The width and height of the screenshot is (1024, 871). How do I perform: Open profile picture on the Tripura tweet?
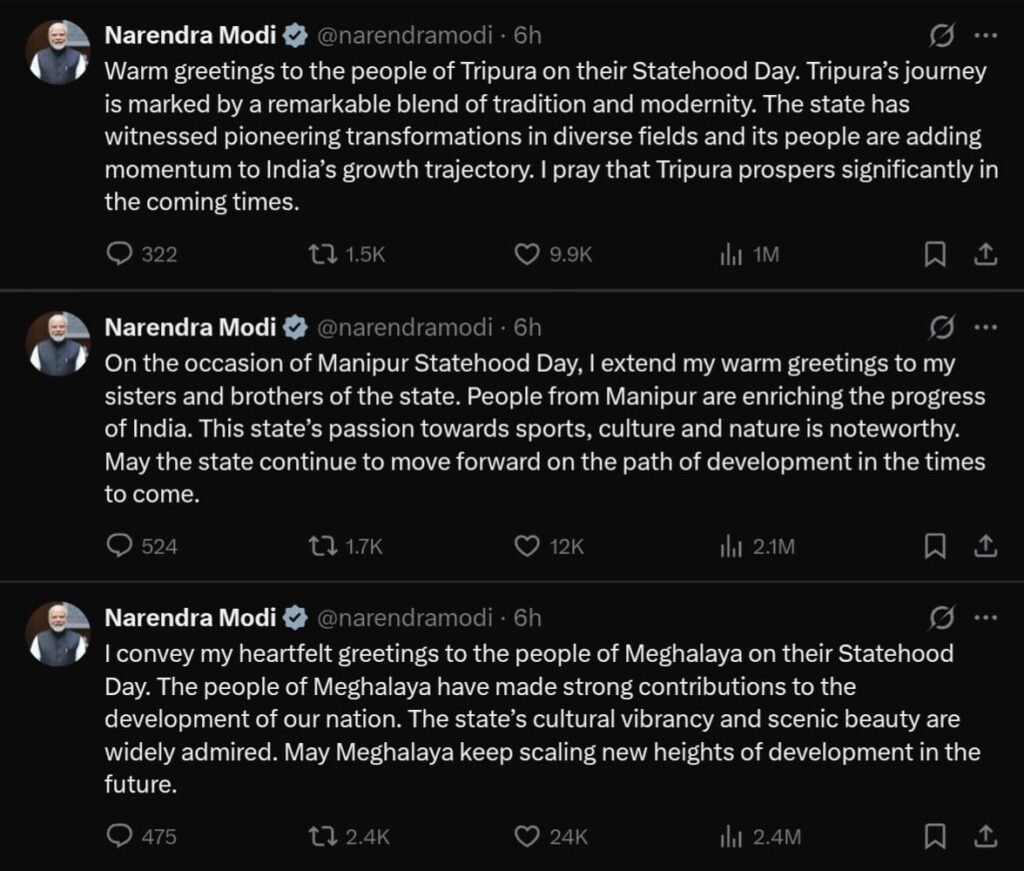pyautogui.click(x=58, y=52)
